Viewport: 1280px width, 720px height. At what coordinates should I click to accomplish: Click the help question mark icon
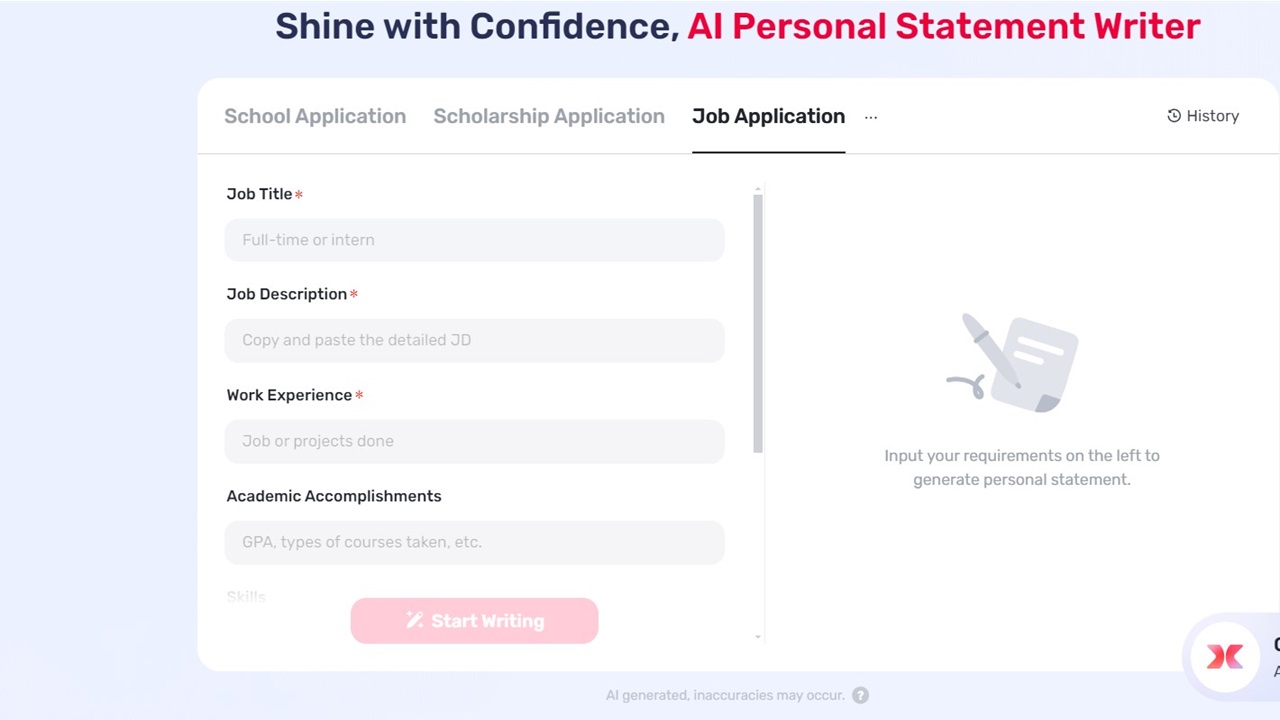tap(860, 695)
